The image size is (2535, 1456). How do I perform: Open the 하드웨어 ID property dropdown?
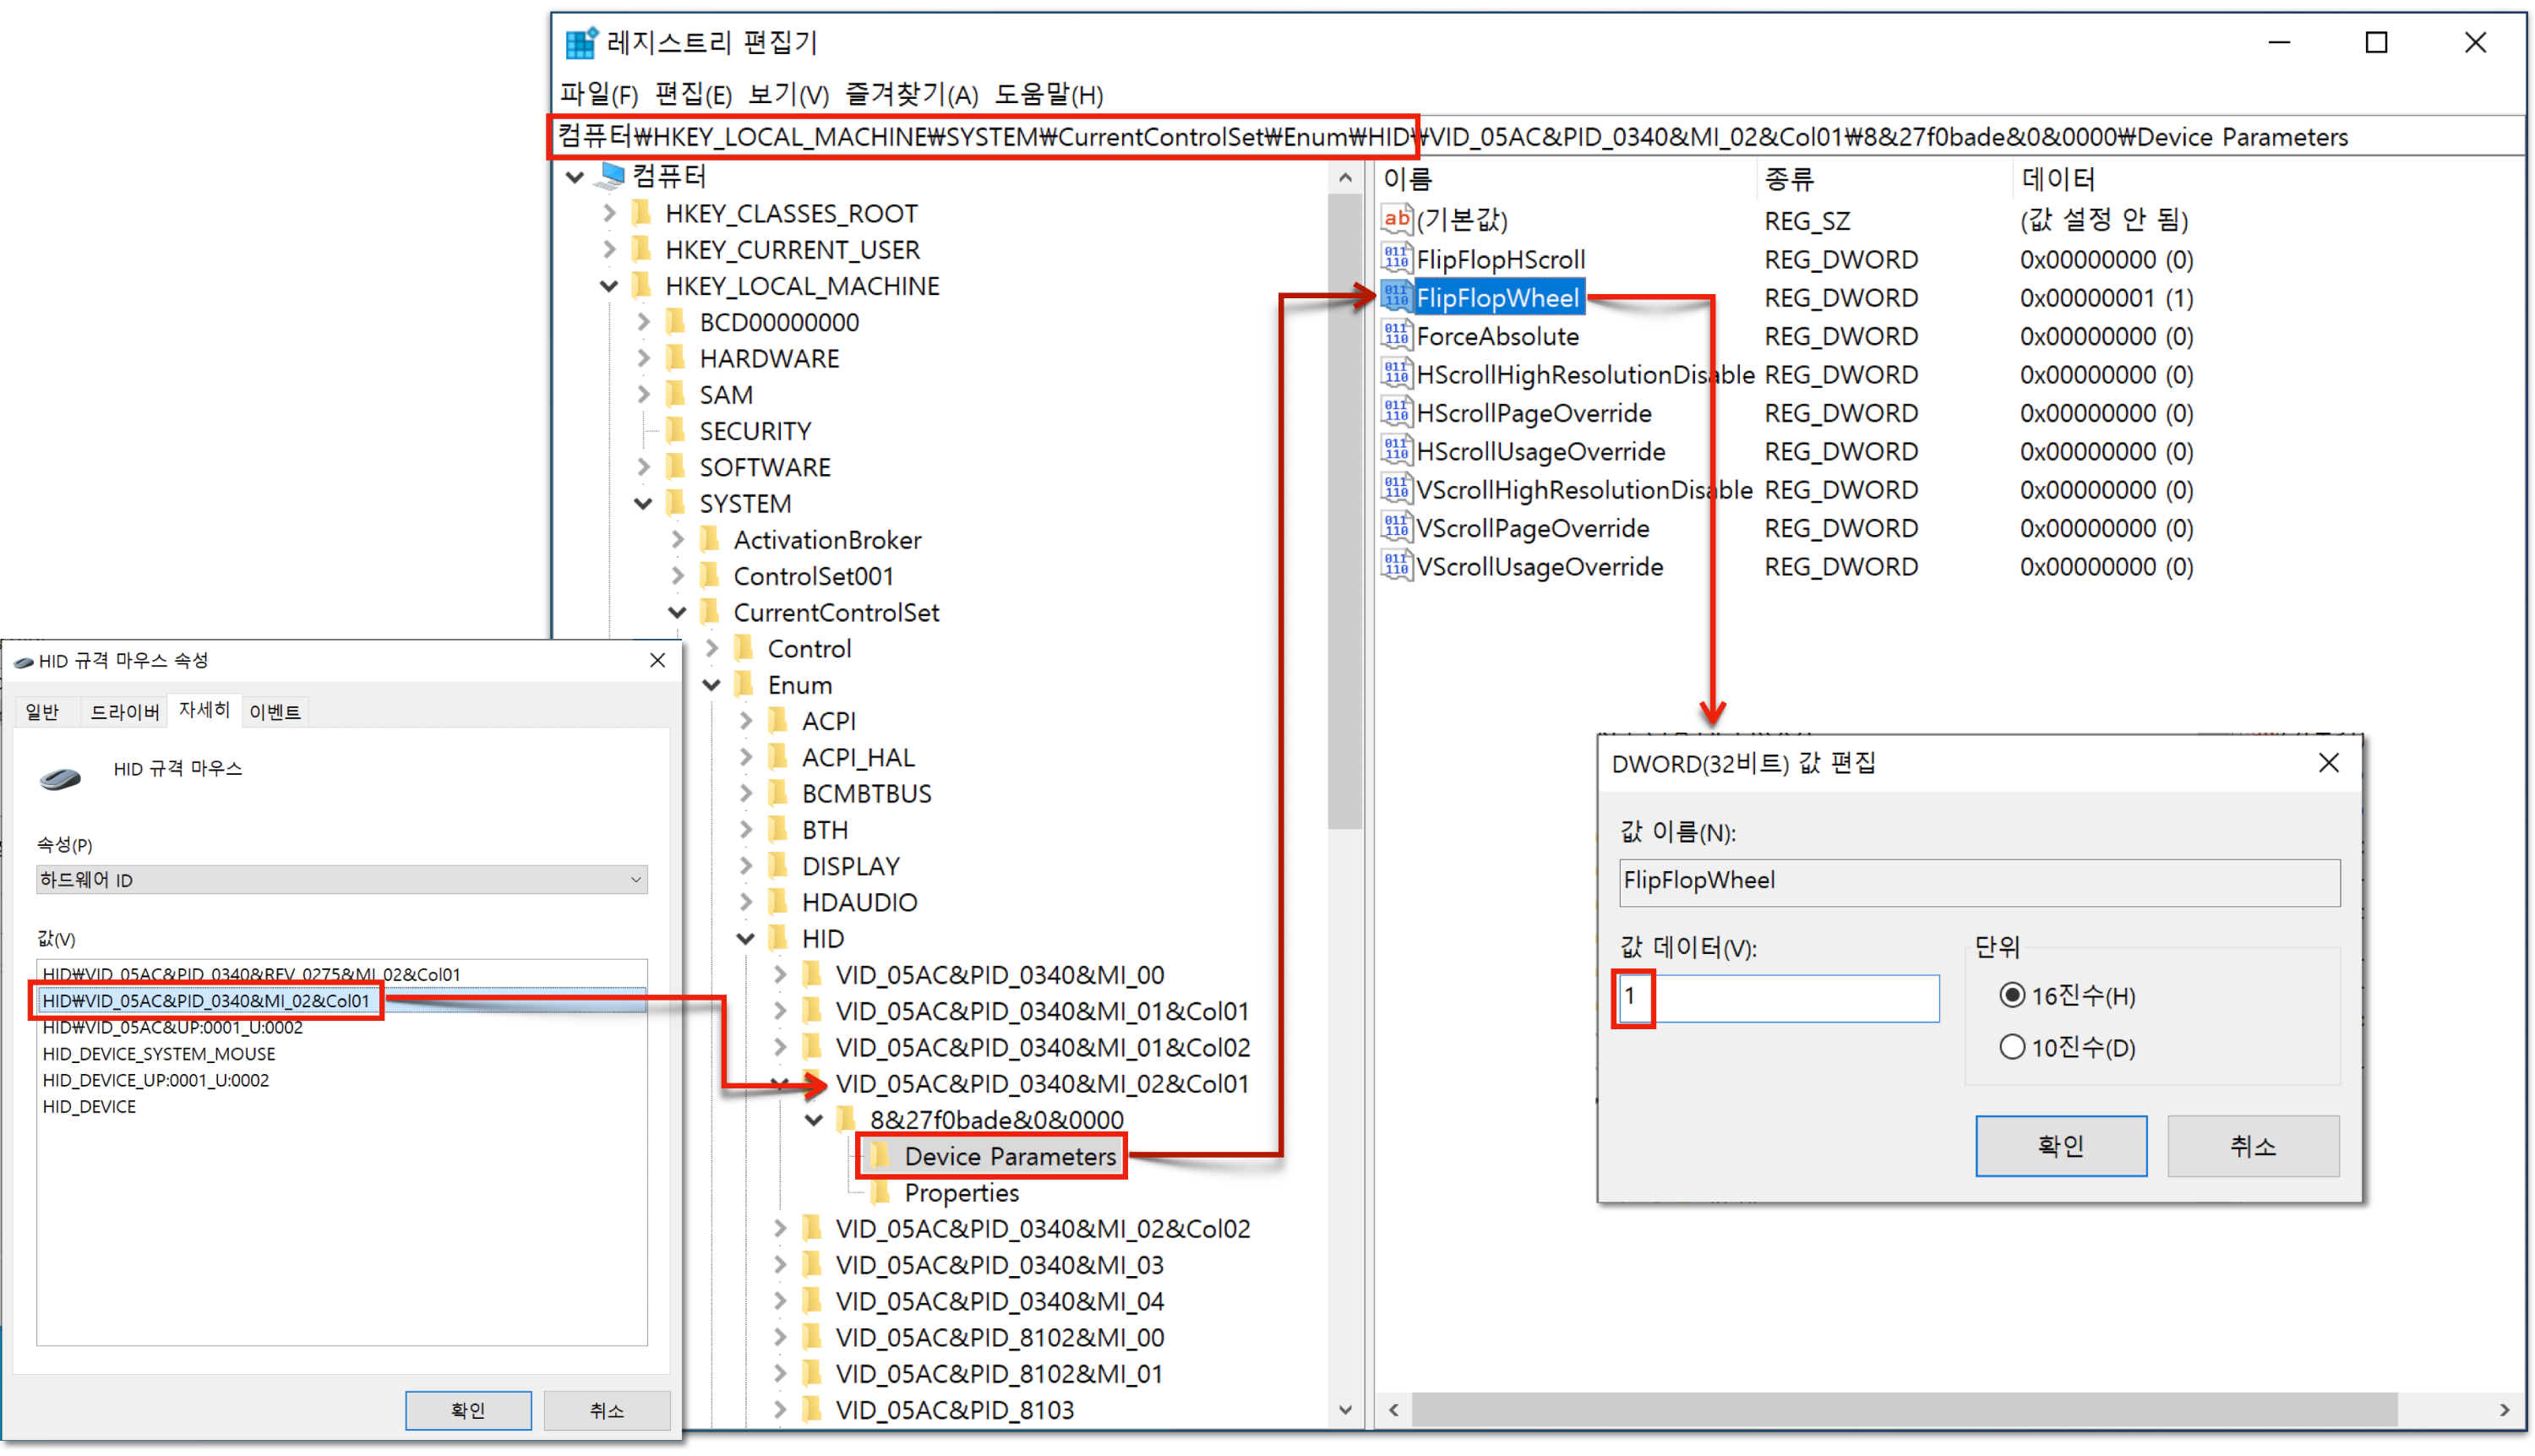click(341, 879)
